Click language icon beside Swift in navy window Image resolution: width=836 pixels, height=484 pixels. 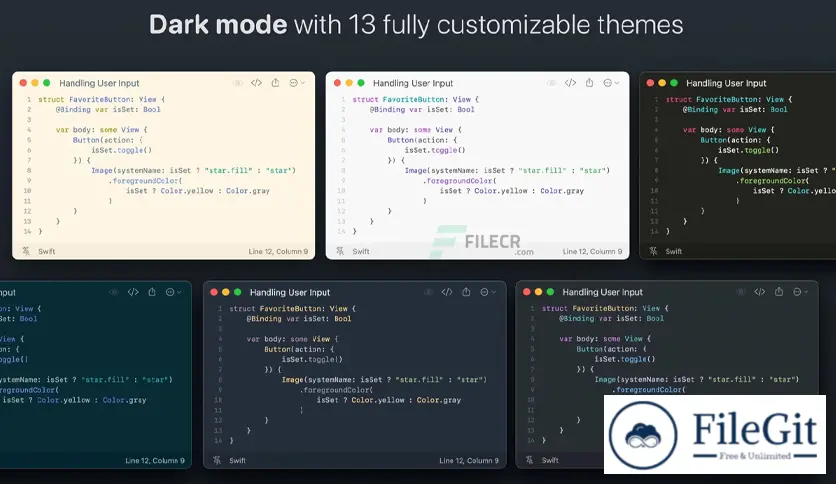coord(217,460)
